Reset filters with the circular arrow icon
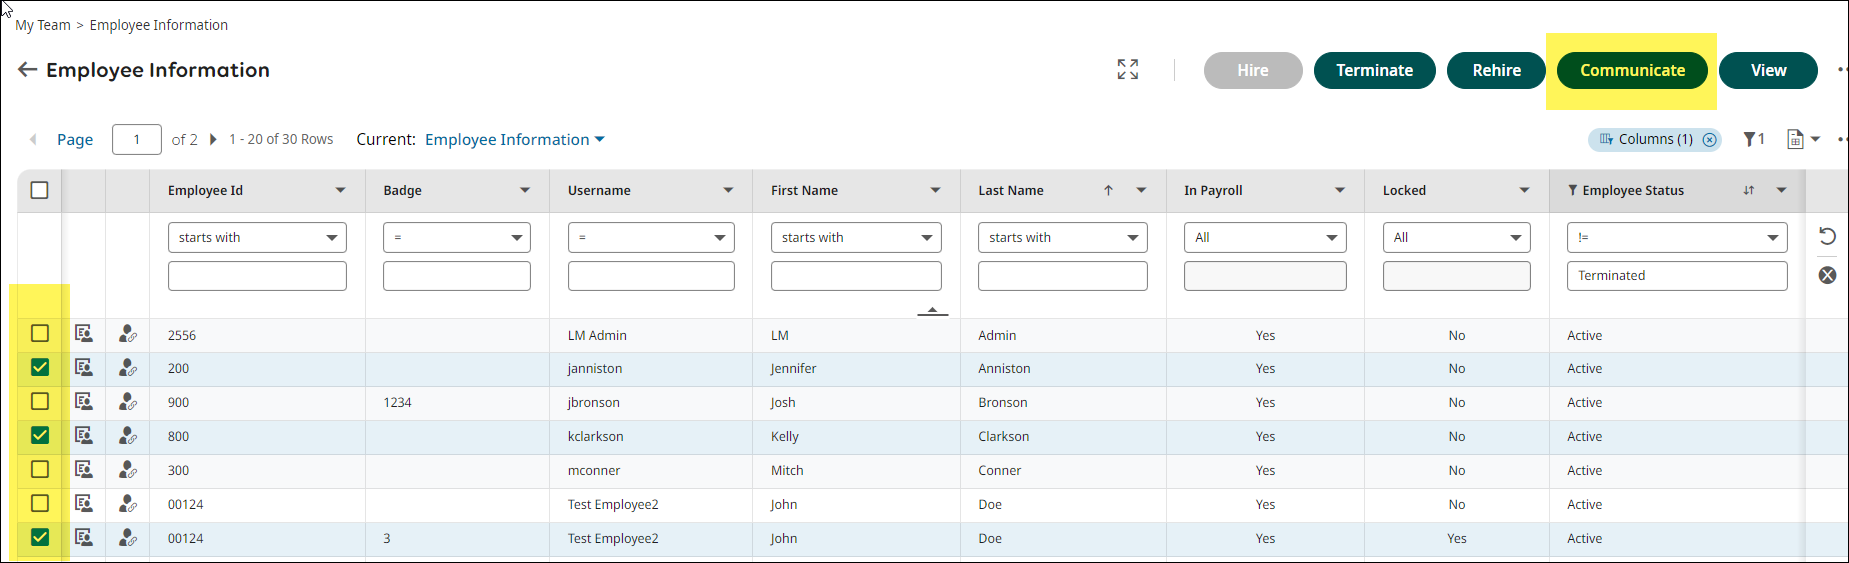The width and height of the screenshot is (1849, 563). pos(1827,237)
